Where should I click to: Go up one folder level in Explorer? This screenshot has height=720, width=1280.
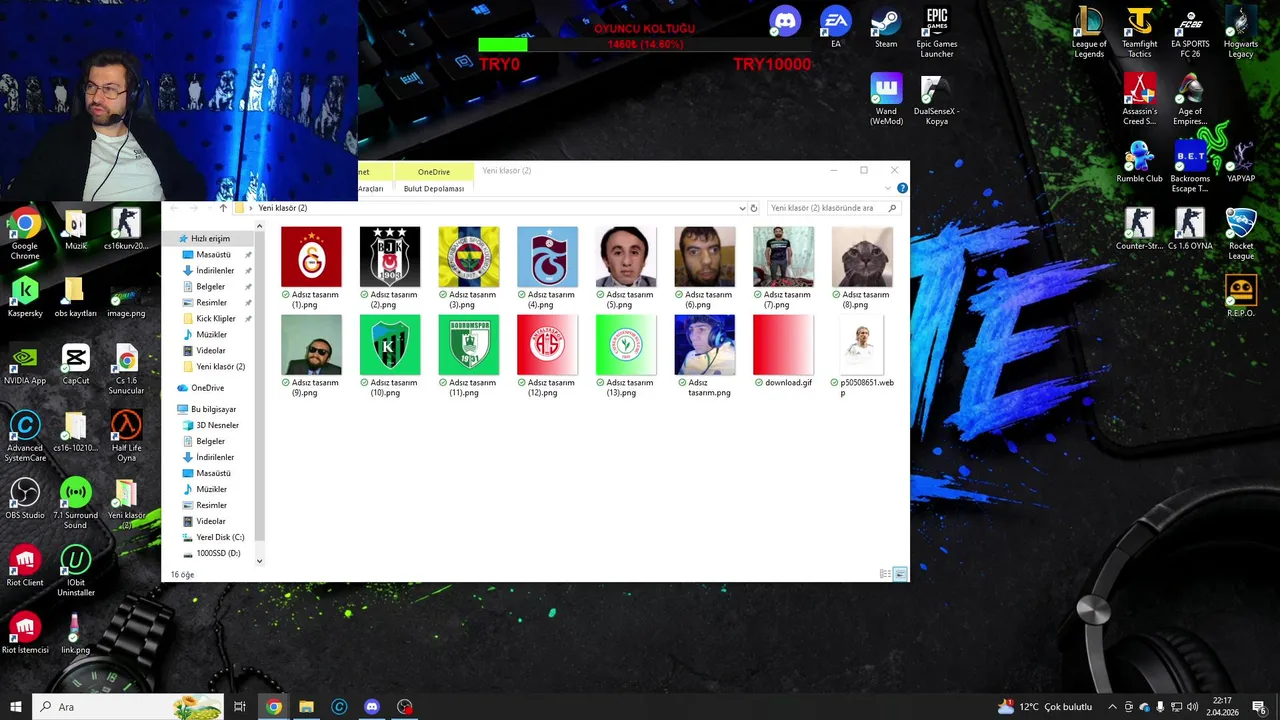[223, 208]
